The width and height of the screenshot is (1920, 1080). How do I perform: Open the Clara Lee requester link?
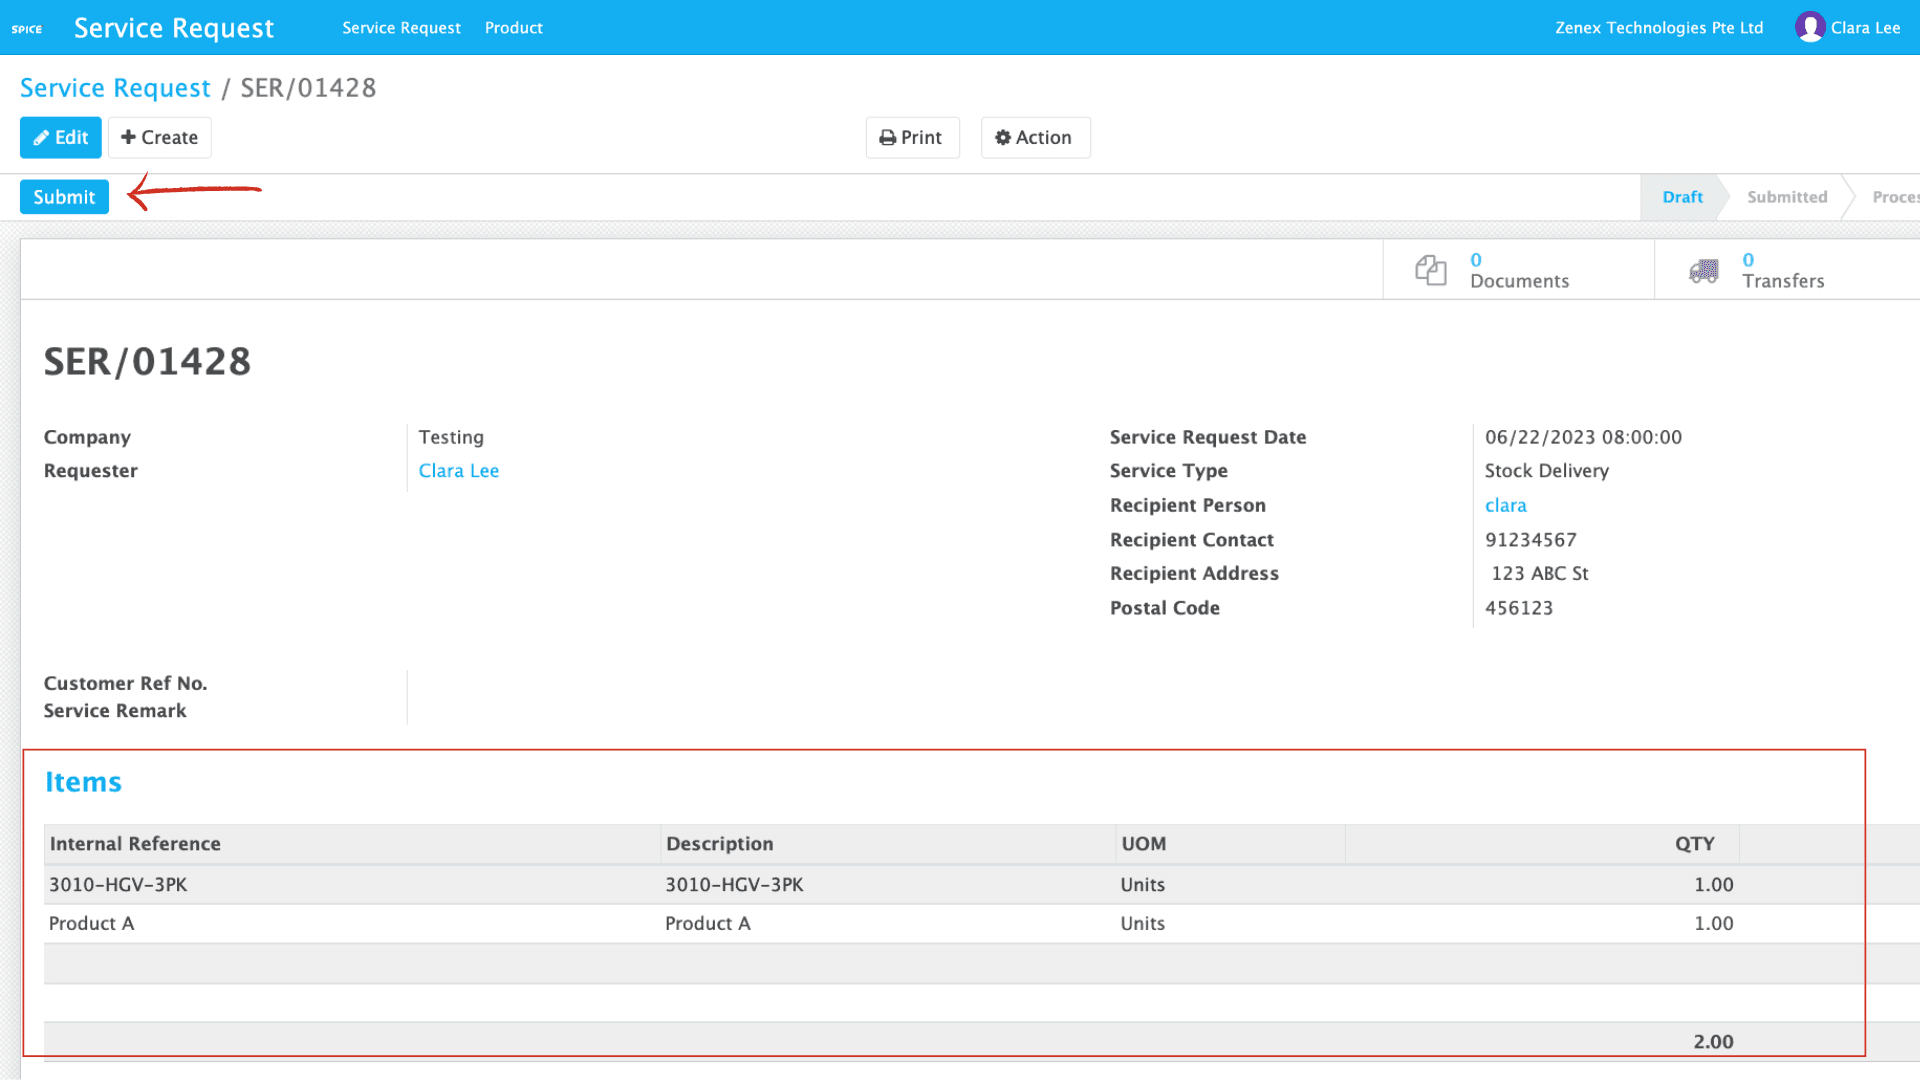coord(458,470)
